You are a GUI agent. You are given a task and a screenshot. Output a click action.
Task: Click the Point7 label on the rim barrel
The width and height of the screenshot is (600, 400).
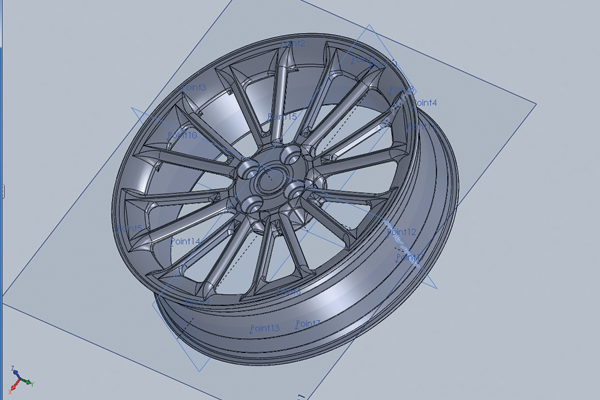(308, 323)
